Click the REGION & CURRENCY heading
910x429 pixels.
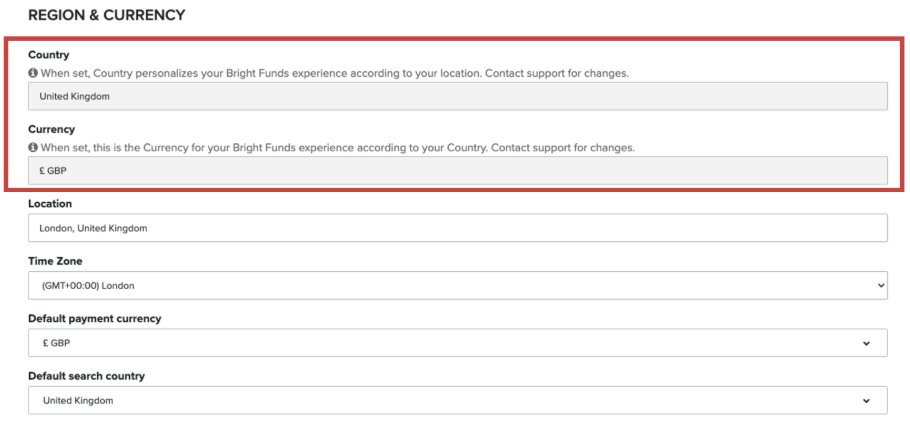point(106,16)
